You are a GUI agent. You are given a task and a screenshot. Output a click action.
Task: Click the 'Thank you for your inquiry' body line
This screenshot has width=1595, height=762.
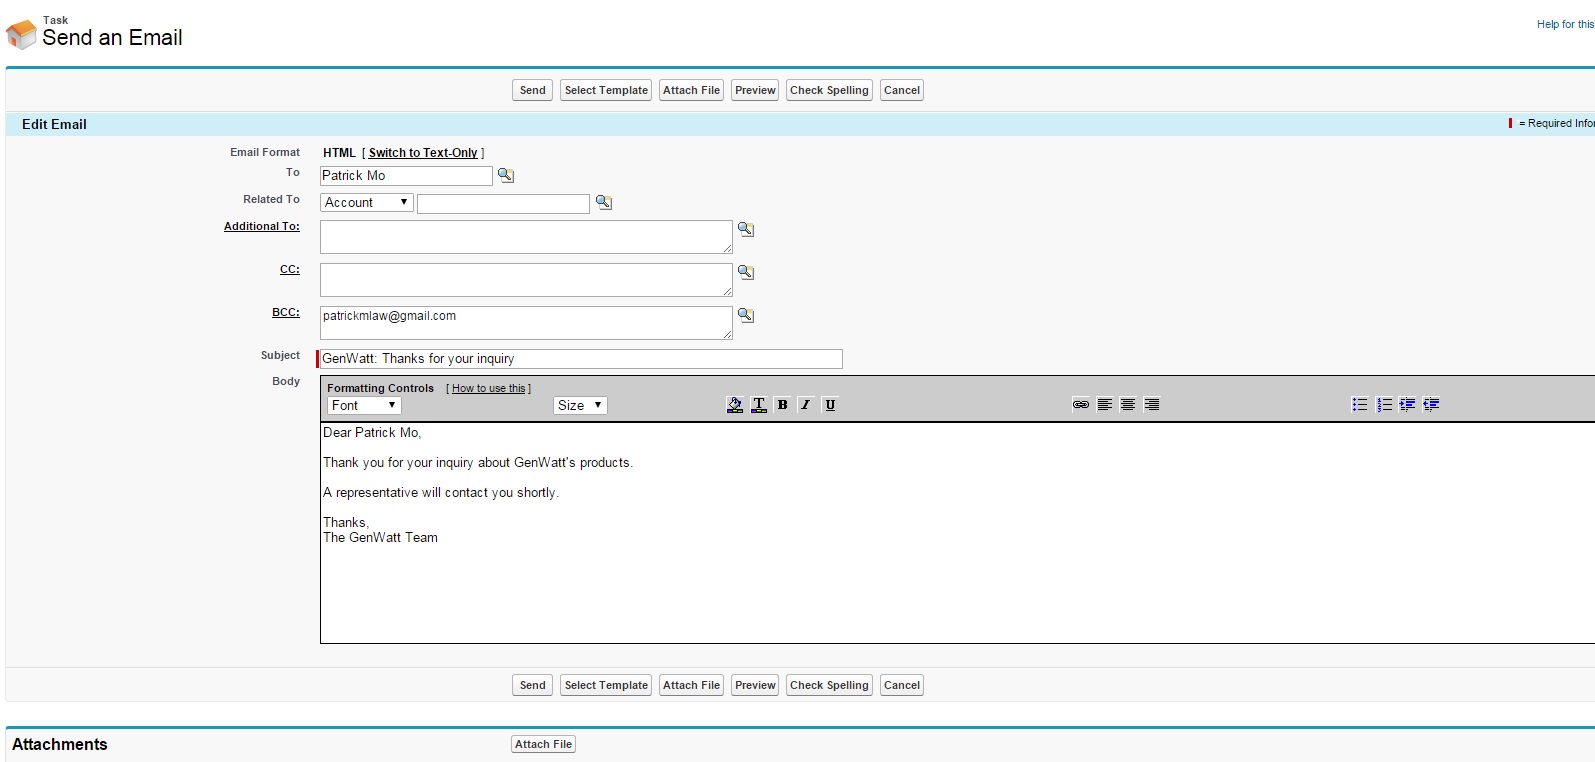click(478, 463)
